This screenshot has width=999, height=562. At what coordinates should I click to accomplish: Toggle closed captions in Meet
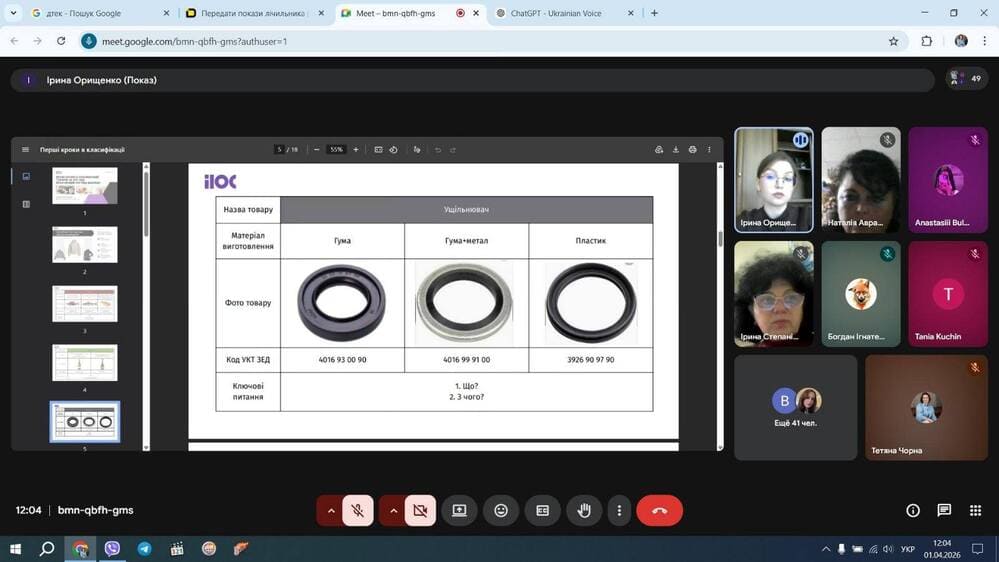[542, 510]
